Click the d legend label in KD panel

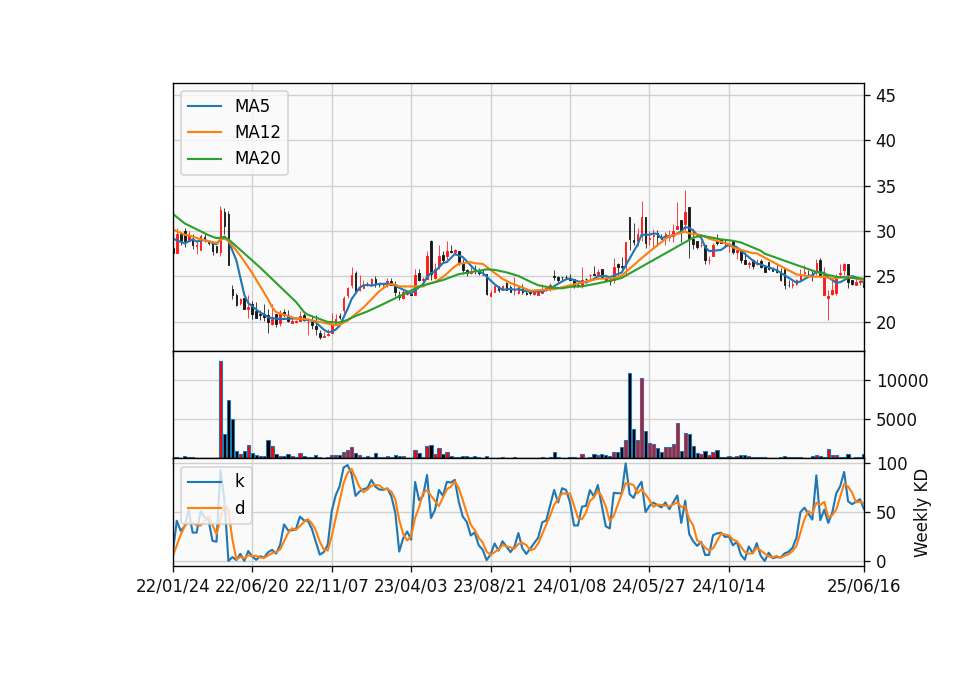240,508
